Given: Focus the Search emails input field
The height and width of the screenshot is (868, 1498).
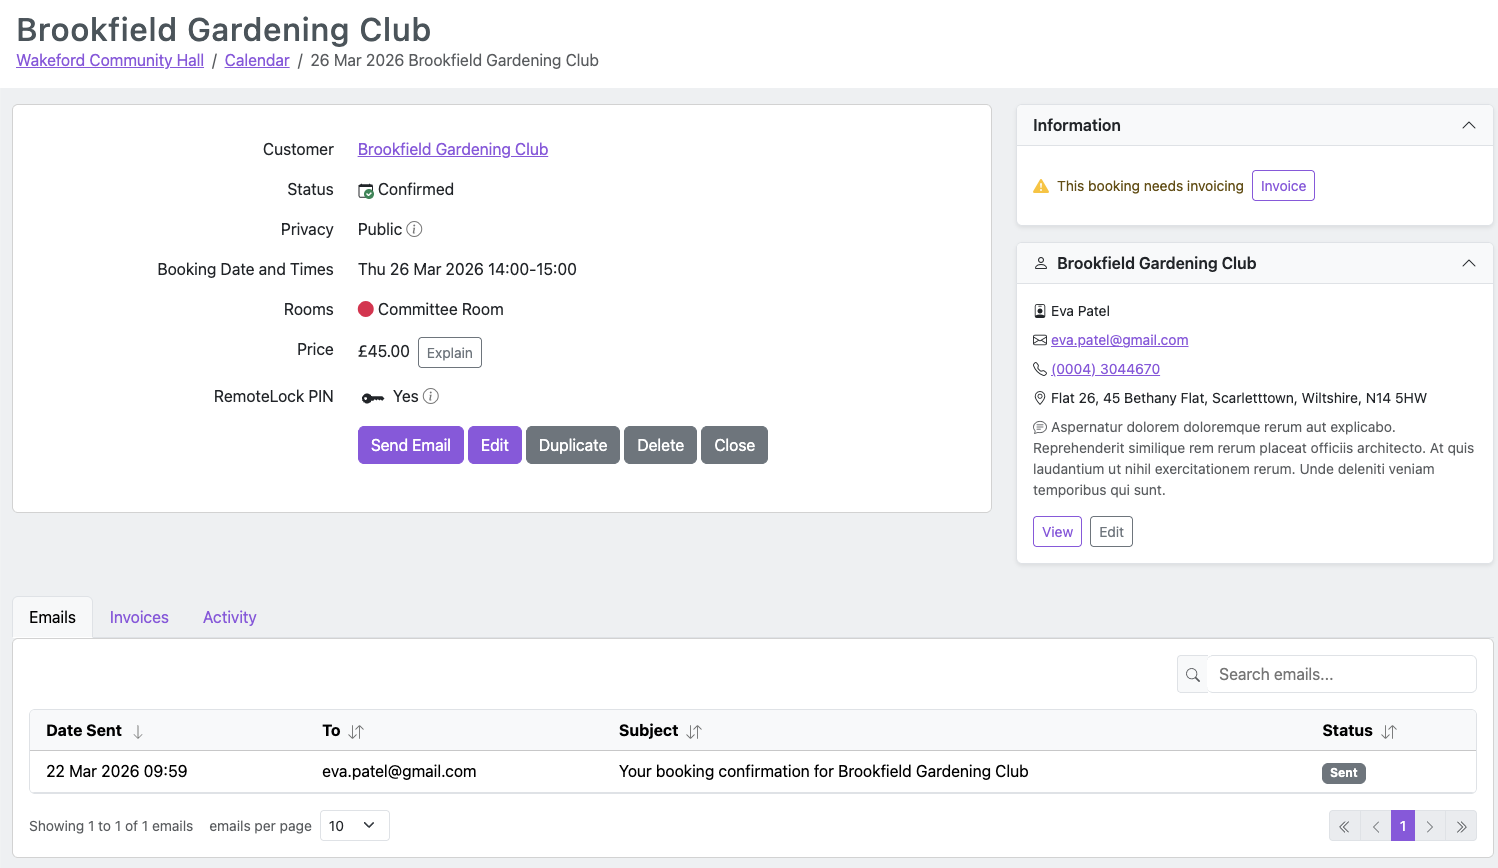Looking at the screenshot, I should 1340,675.
